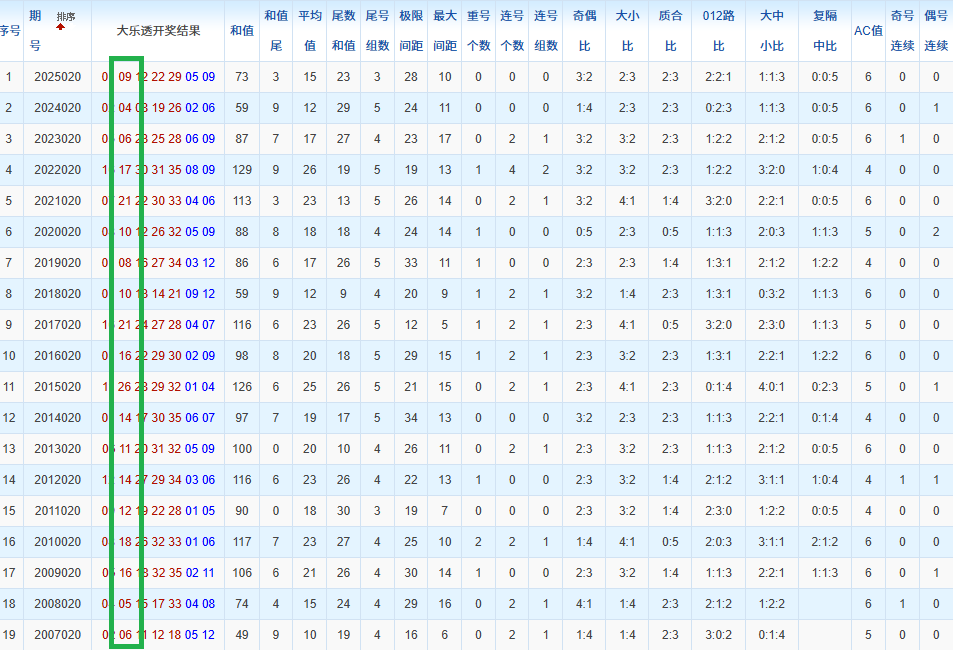Click the 大小比 column header

[x=627, y=30]
